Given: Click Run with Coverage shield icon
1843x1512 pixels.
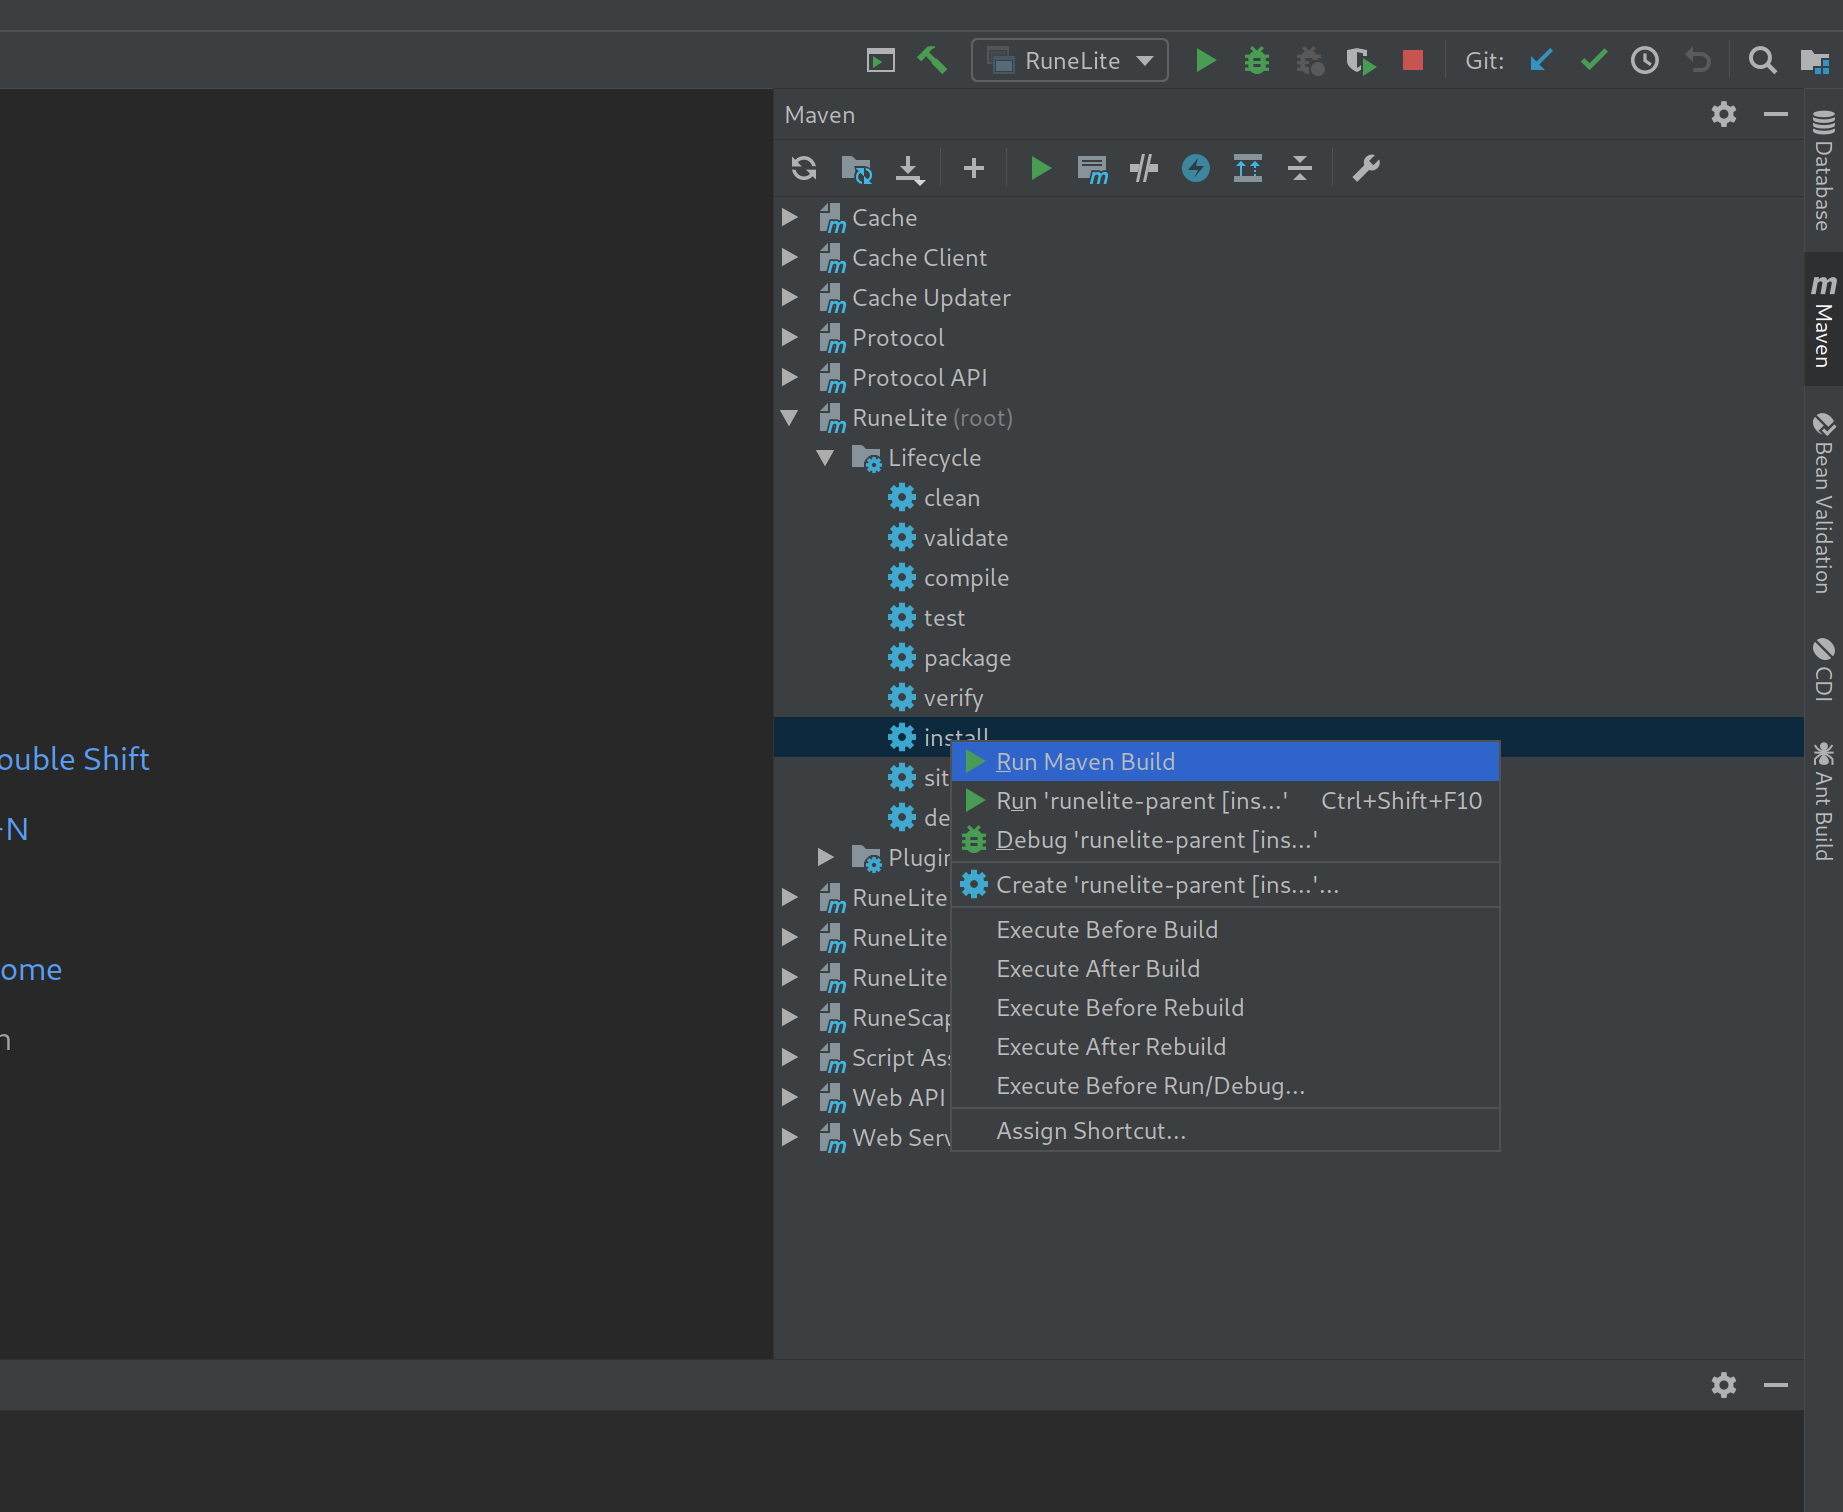Looking at the screenshot, I should pyautogui.click(x=1361, y=61).
